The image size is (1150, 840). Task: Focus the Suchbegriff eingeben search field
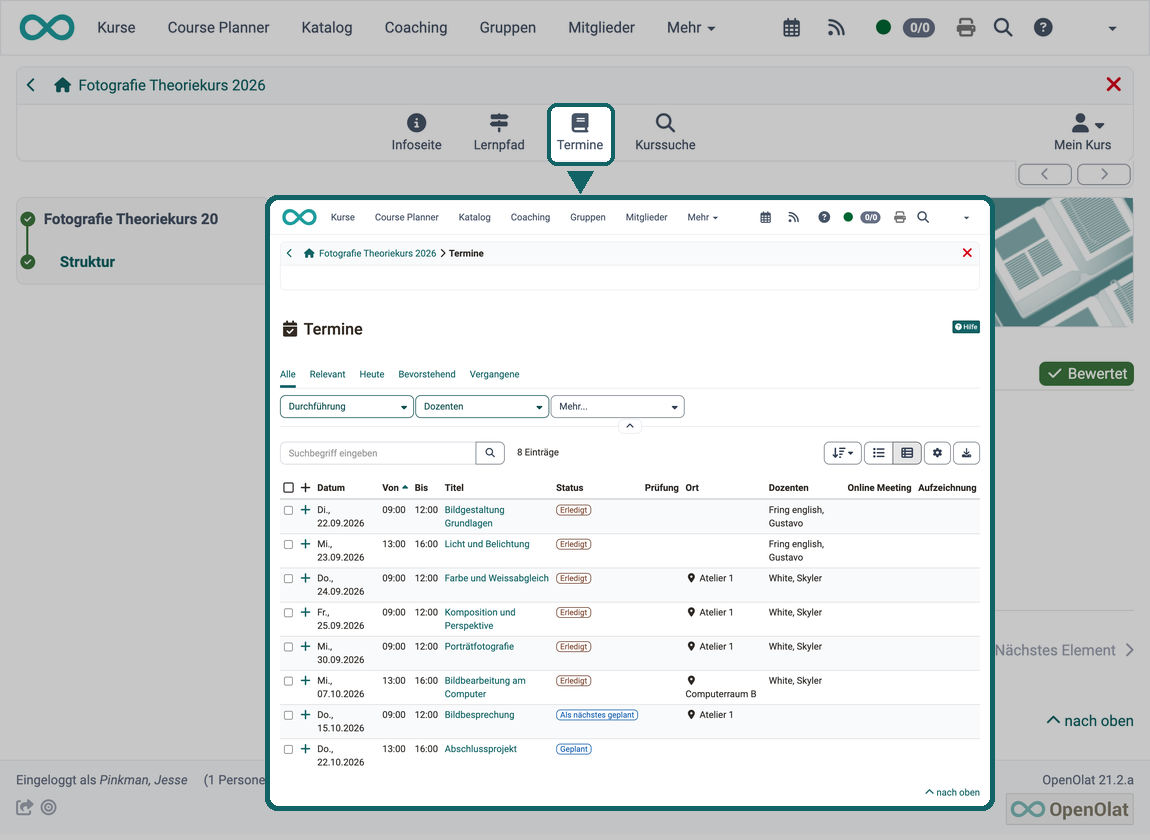(x=378, y=453)
